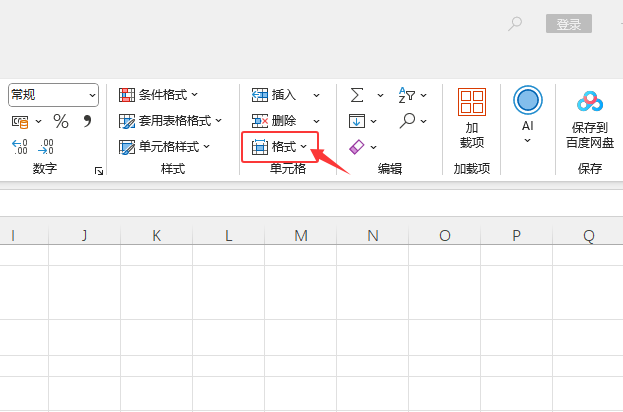The width and height of the screenshot is (623, 412).
Task: Click the 删除 delete cells button
Action: click(274, 121)
